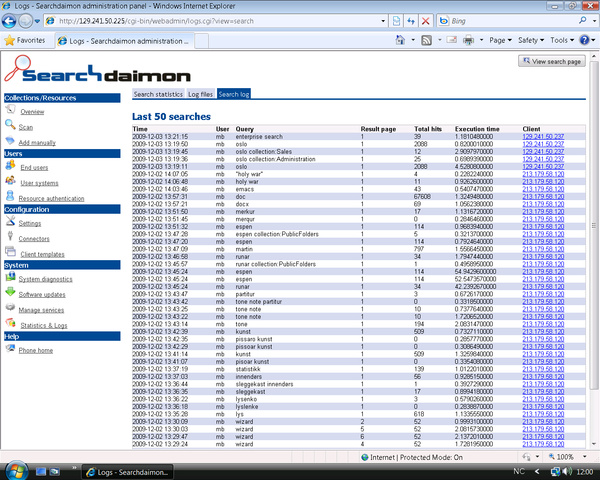Click the System diagnostics icon
Image resolution: width=600 pixels, height=480 pixels.
tap(11, 277)
